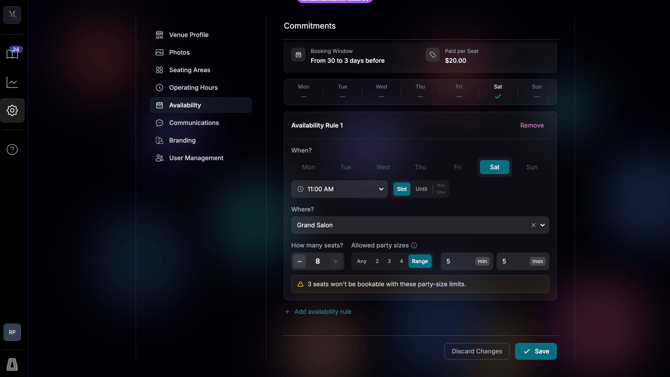Open the help question mark icon

12,150
